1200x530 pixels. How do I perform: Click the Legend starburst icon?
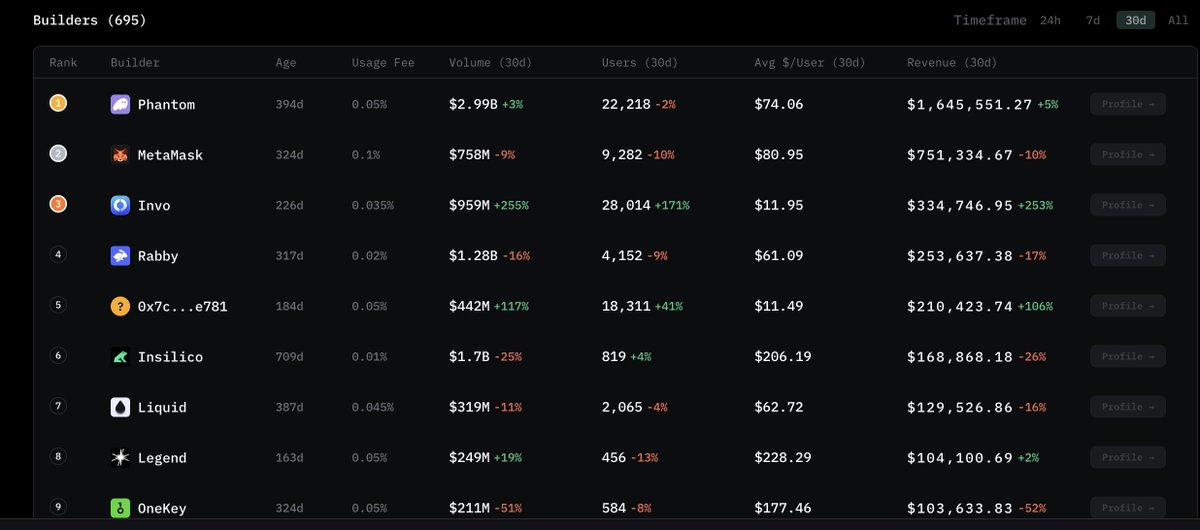coord(120,457)
